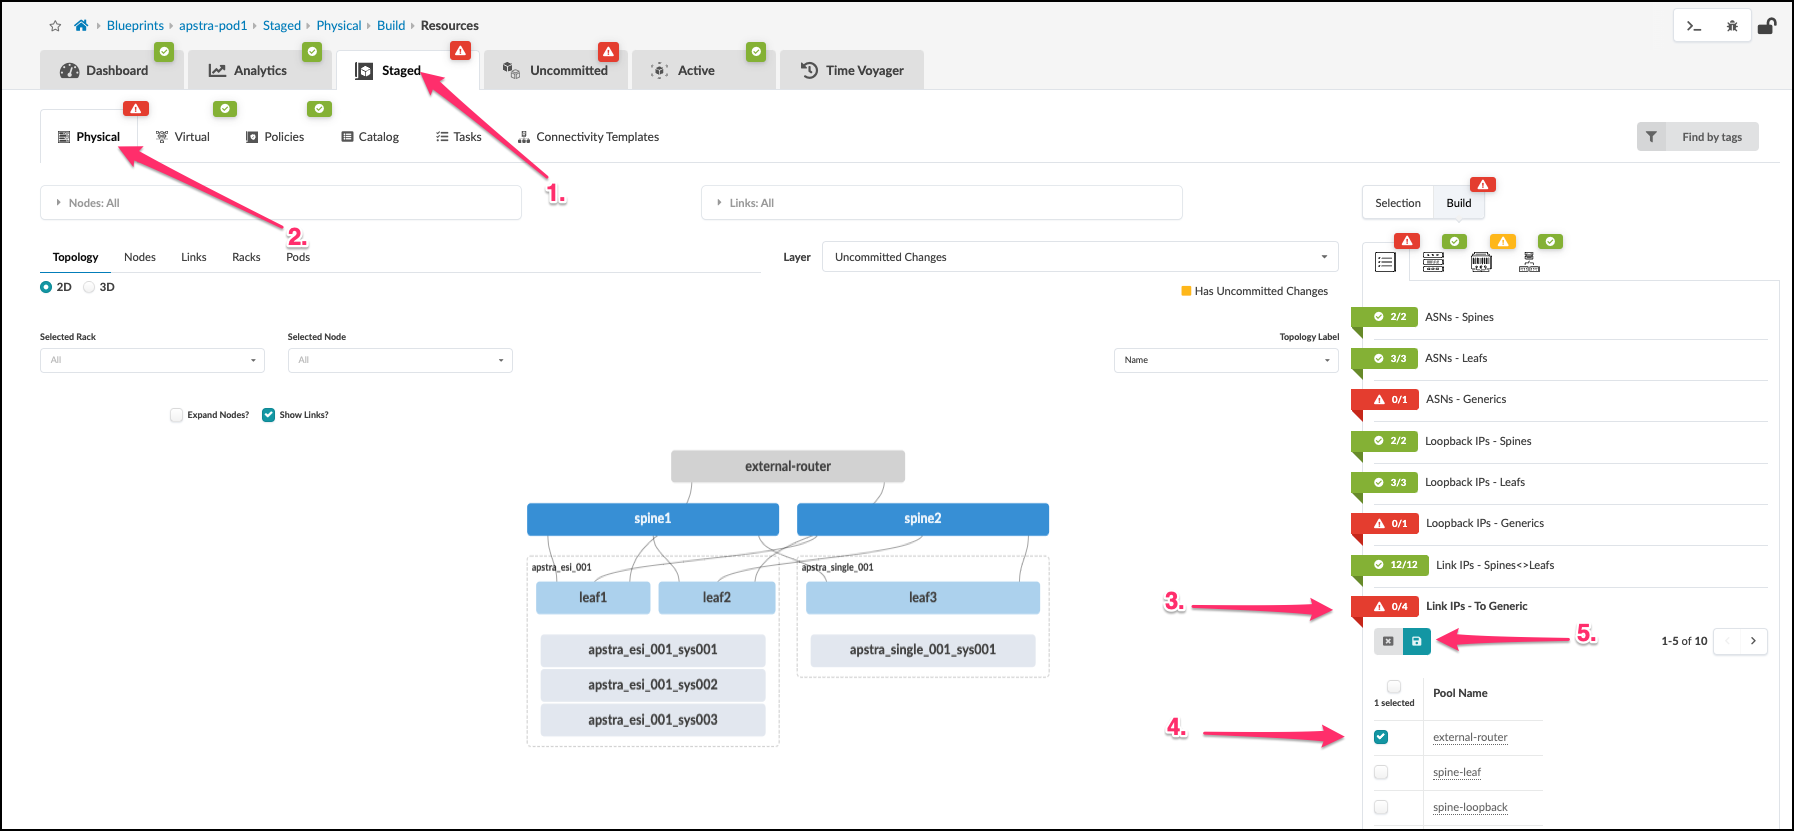Open the terminal console icon
This screenshot has width=1794, height=831.
1693,26
